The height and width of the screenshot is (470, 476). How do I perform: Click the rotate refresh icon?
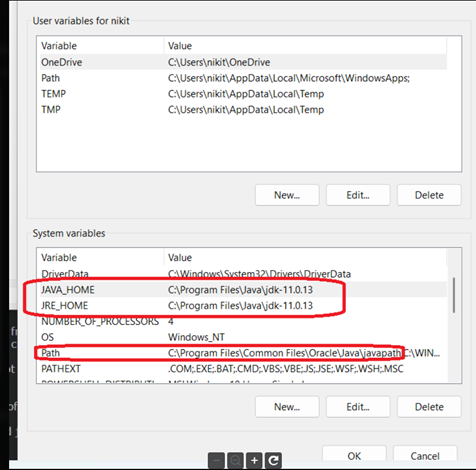273,461
